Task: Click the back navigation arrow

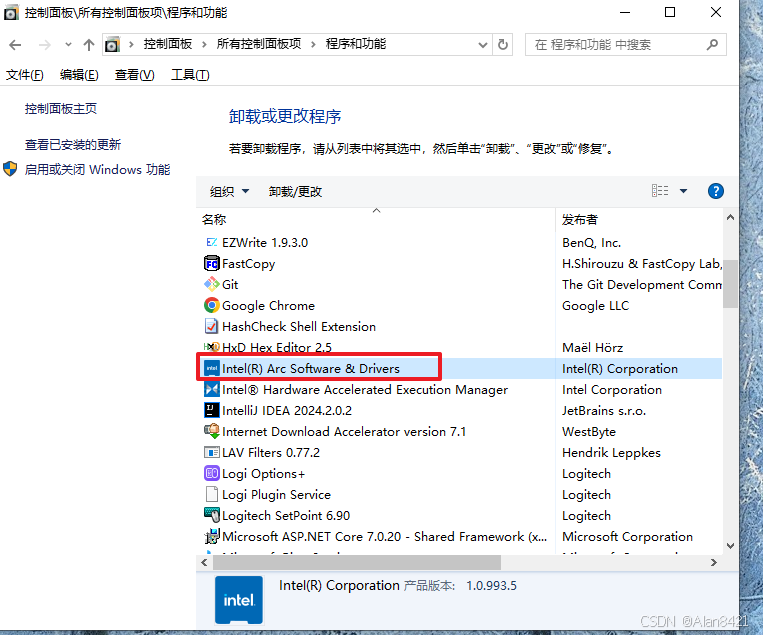Action: coord(15,45)
